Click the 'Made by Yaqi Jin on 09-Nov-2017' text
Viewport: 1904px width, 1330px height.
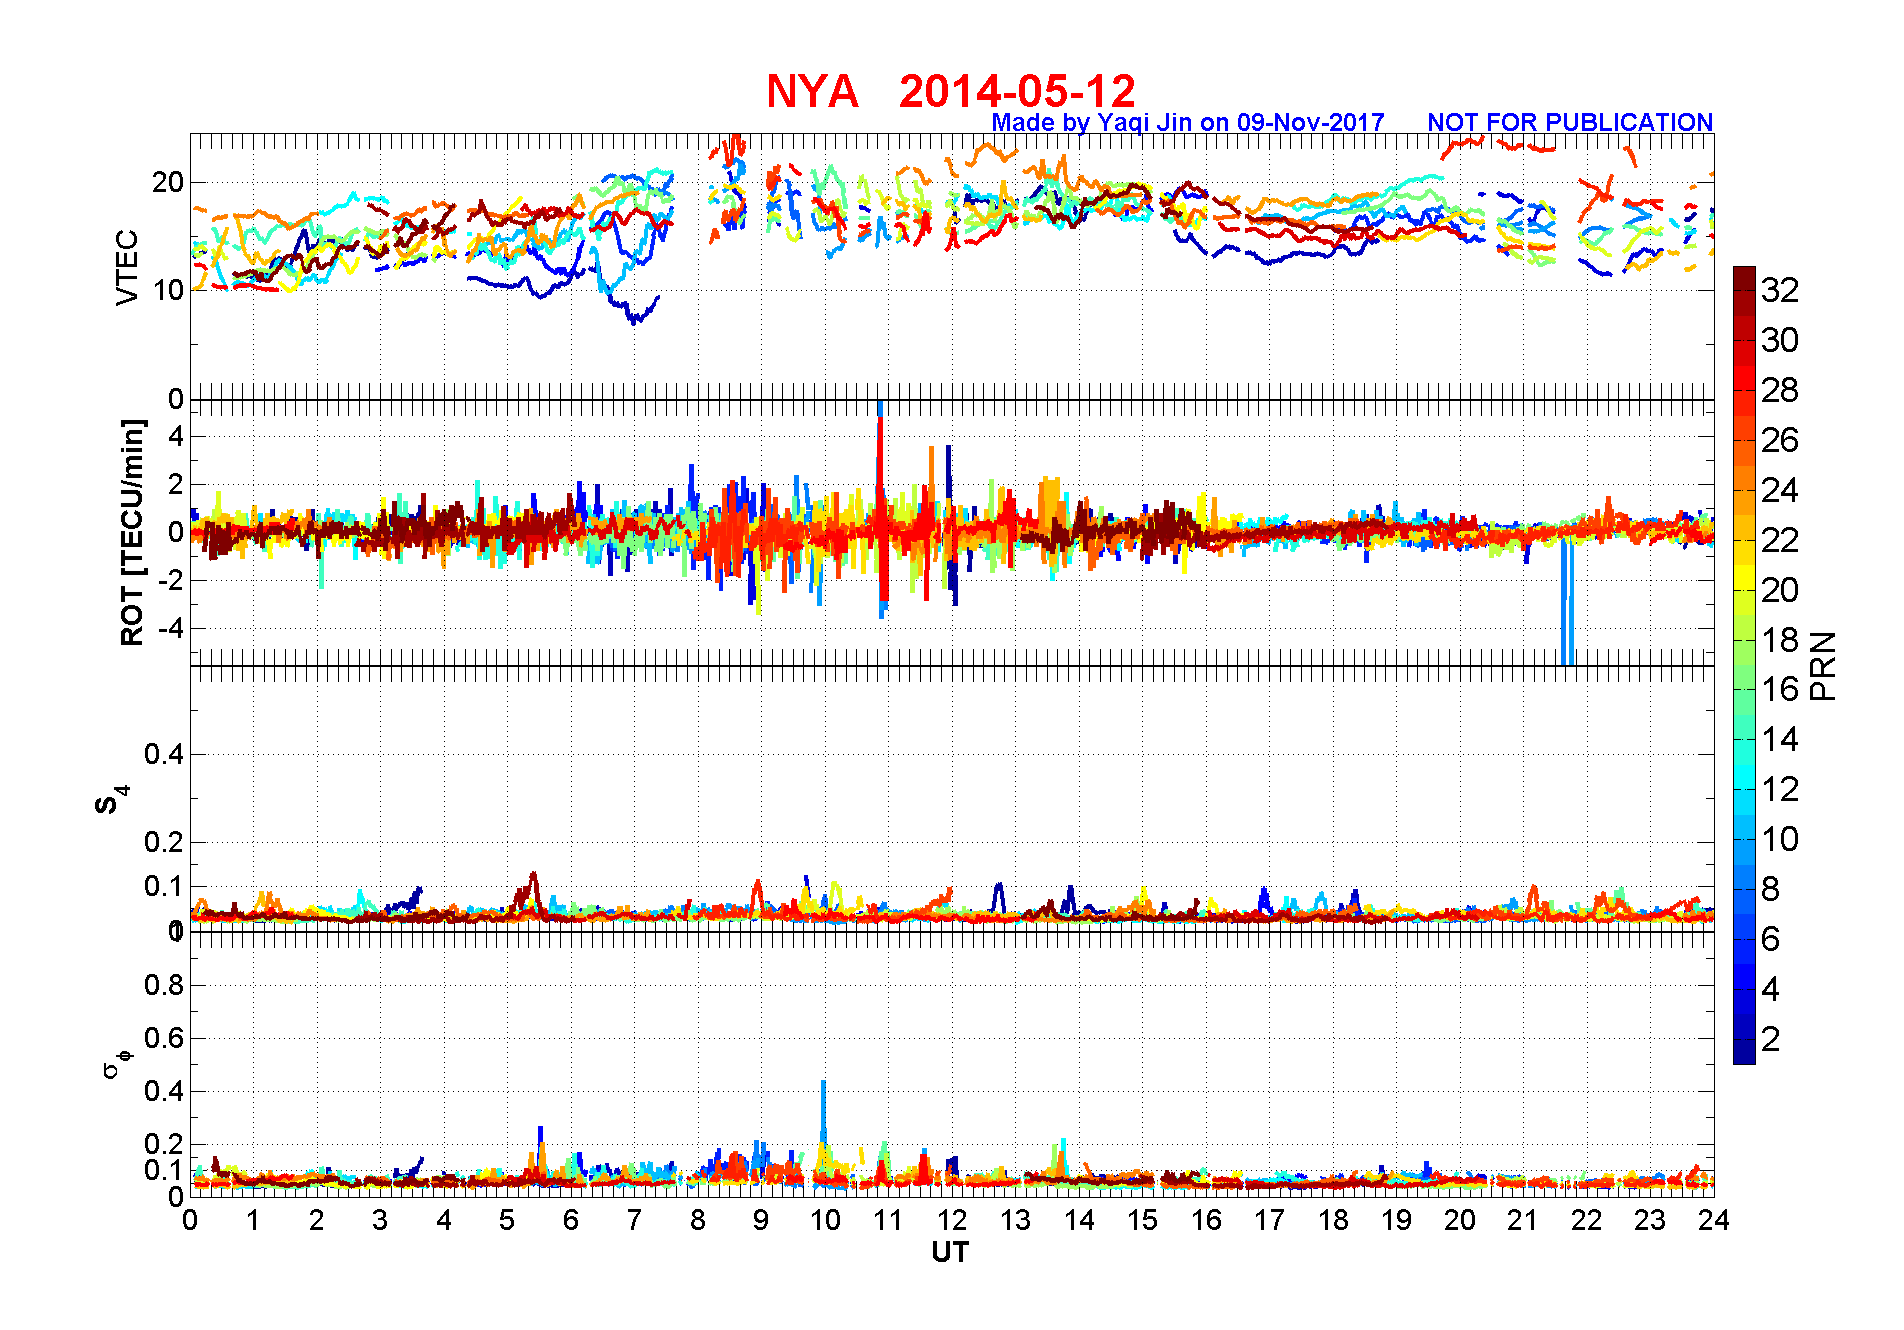[x=1188, y=122]
